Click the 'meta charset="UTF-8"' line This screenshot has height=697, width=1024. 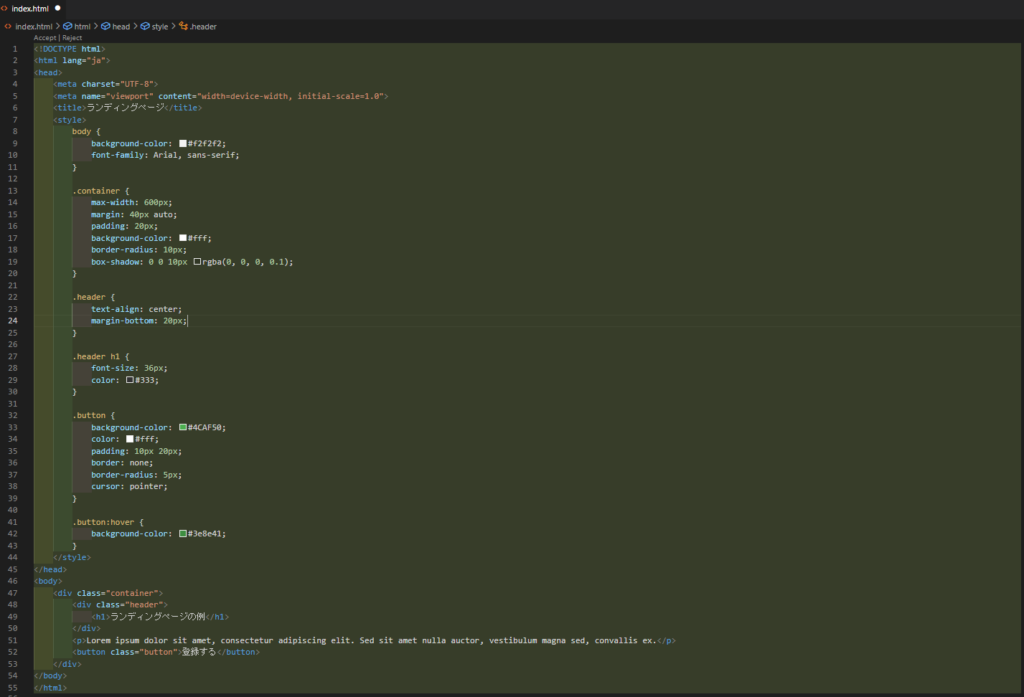pyautogui.click(x=105, y=84)
